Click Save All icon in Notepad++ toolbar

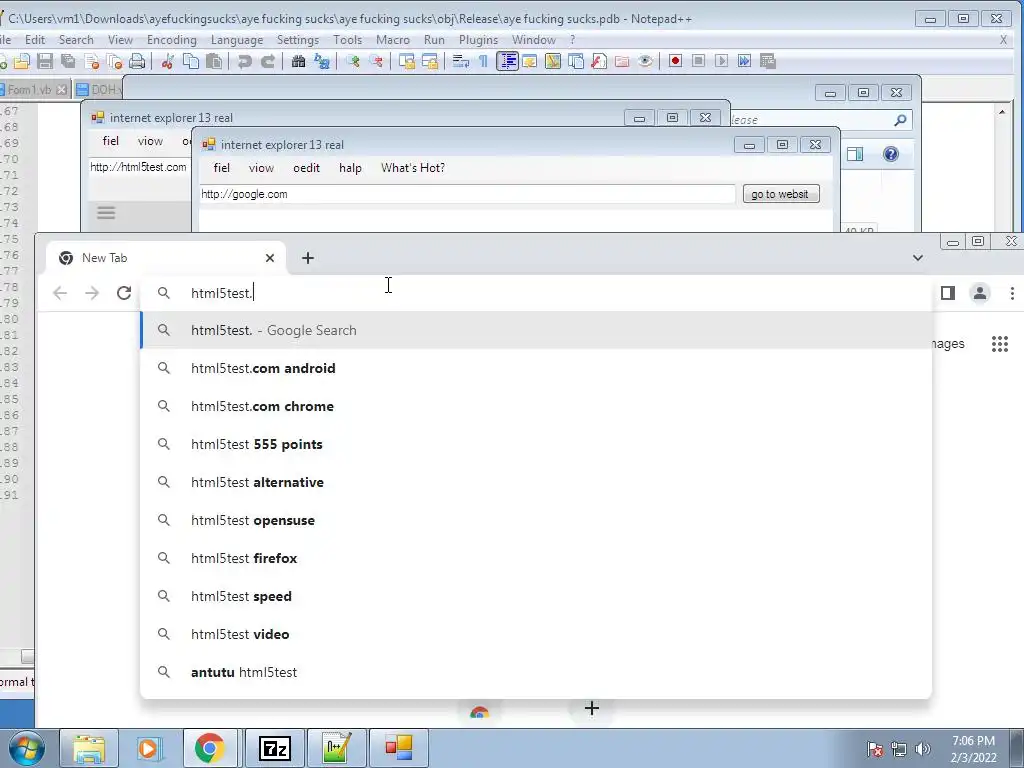(68, 61)
